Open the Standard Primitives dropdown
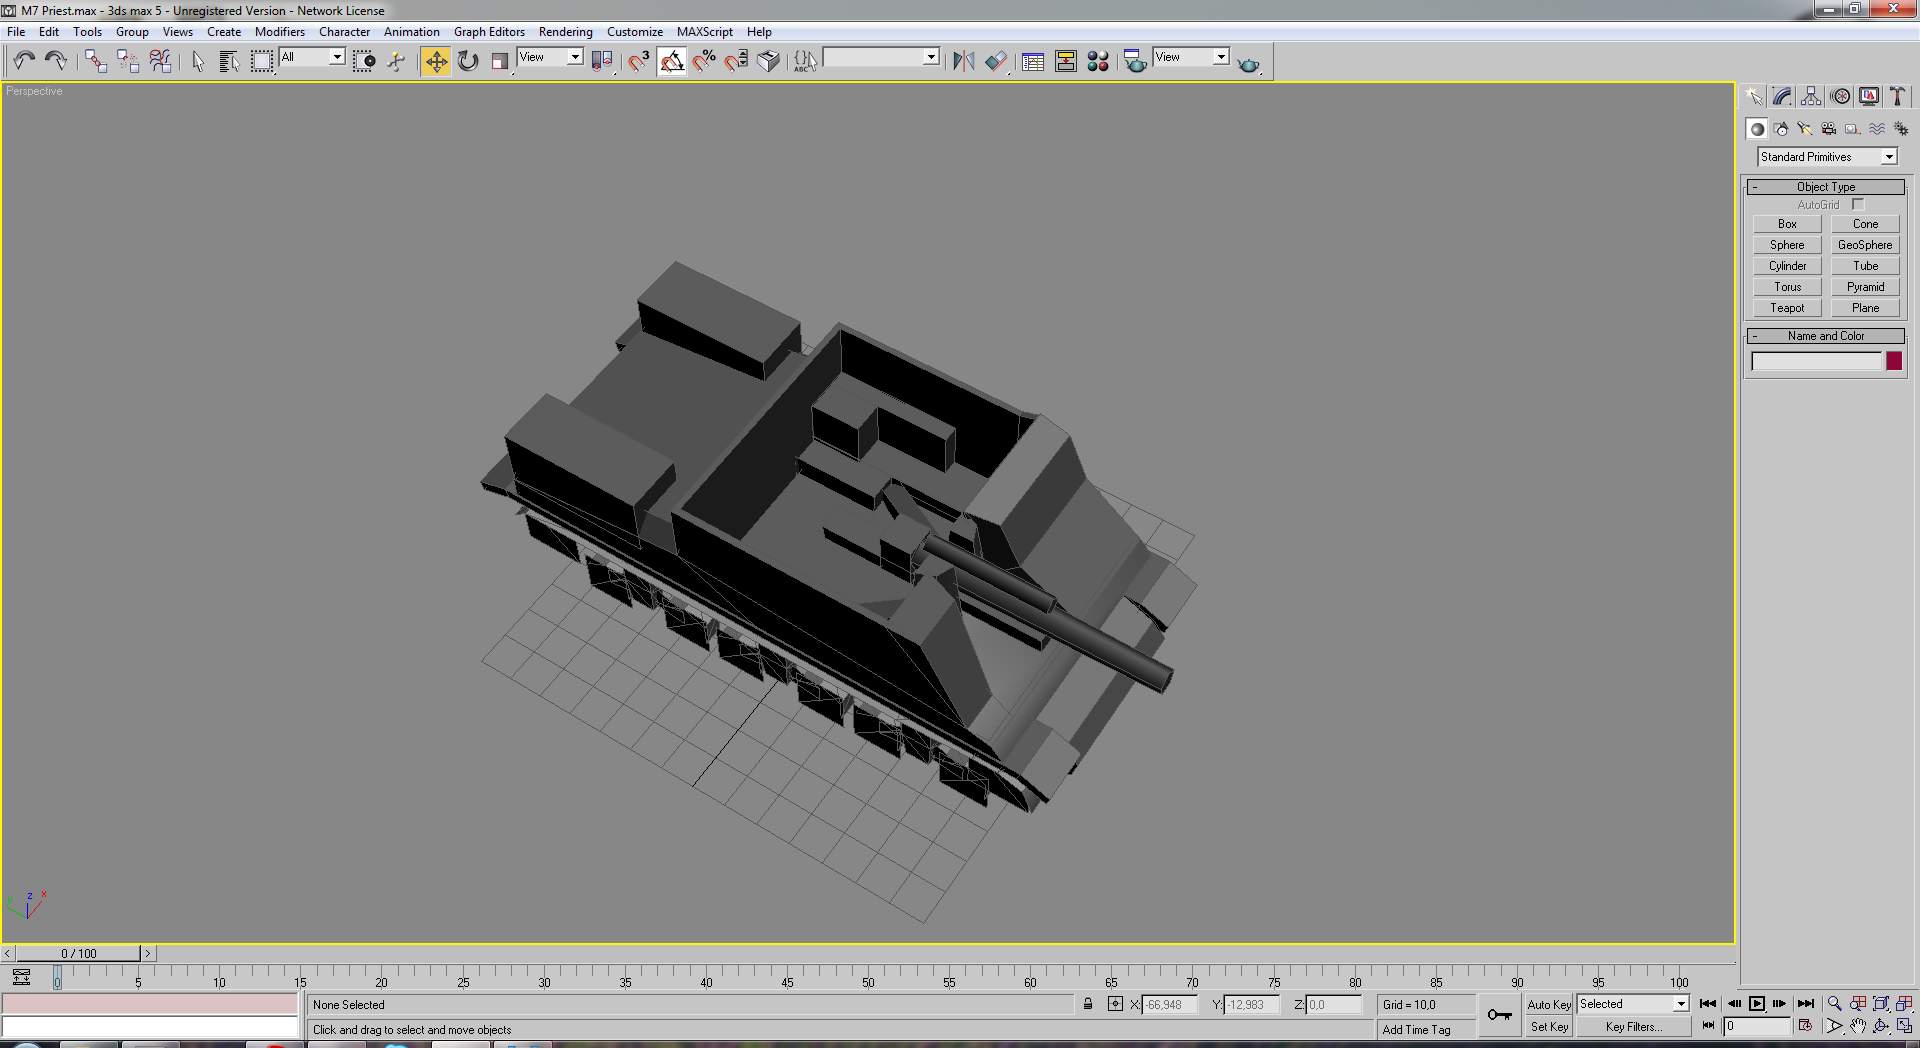The image size is (1920, 1048). tap(1827, 157)
